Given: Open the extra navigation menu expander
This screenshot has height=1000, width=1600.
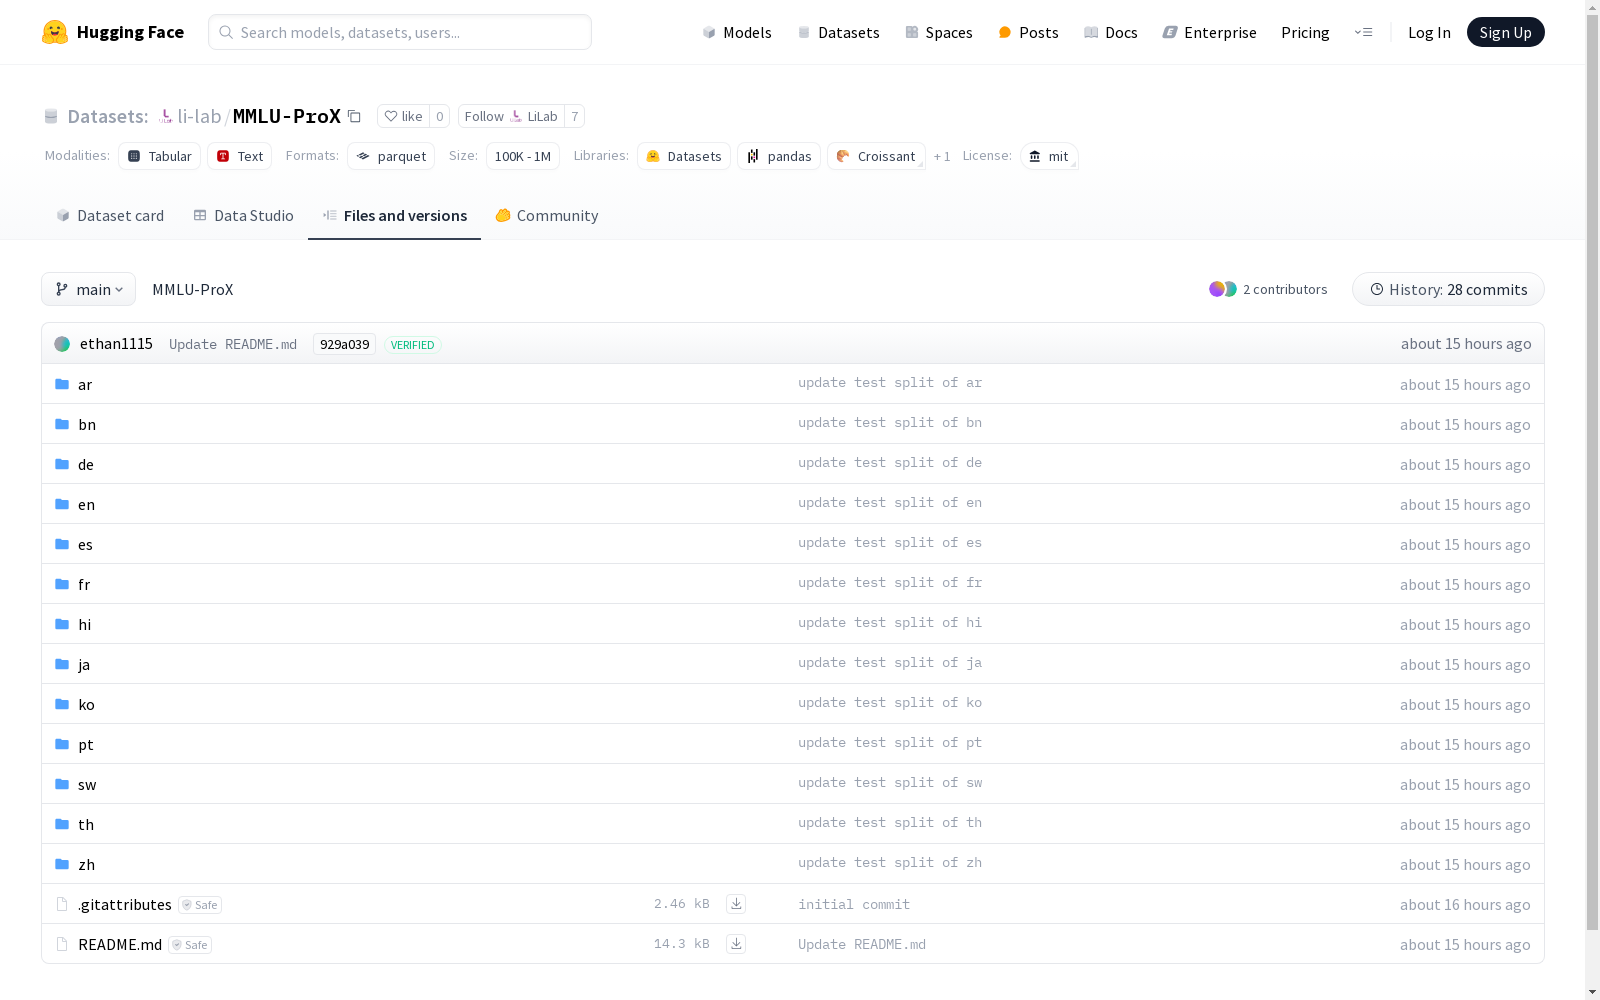Looking at the screenshot, I should (x=1363, y=32).
